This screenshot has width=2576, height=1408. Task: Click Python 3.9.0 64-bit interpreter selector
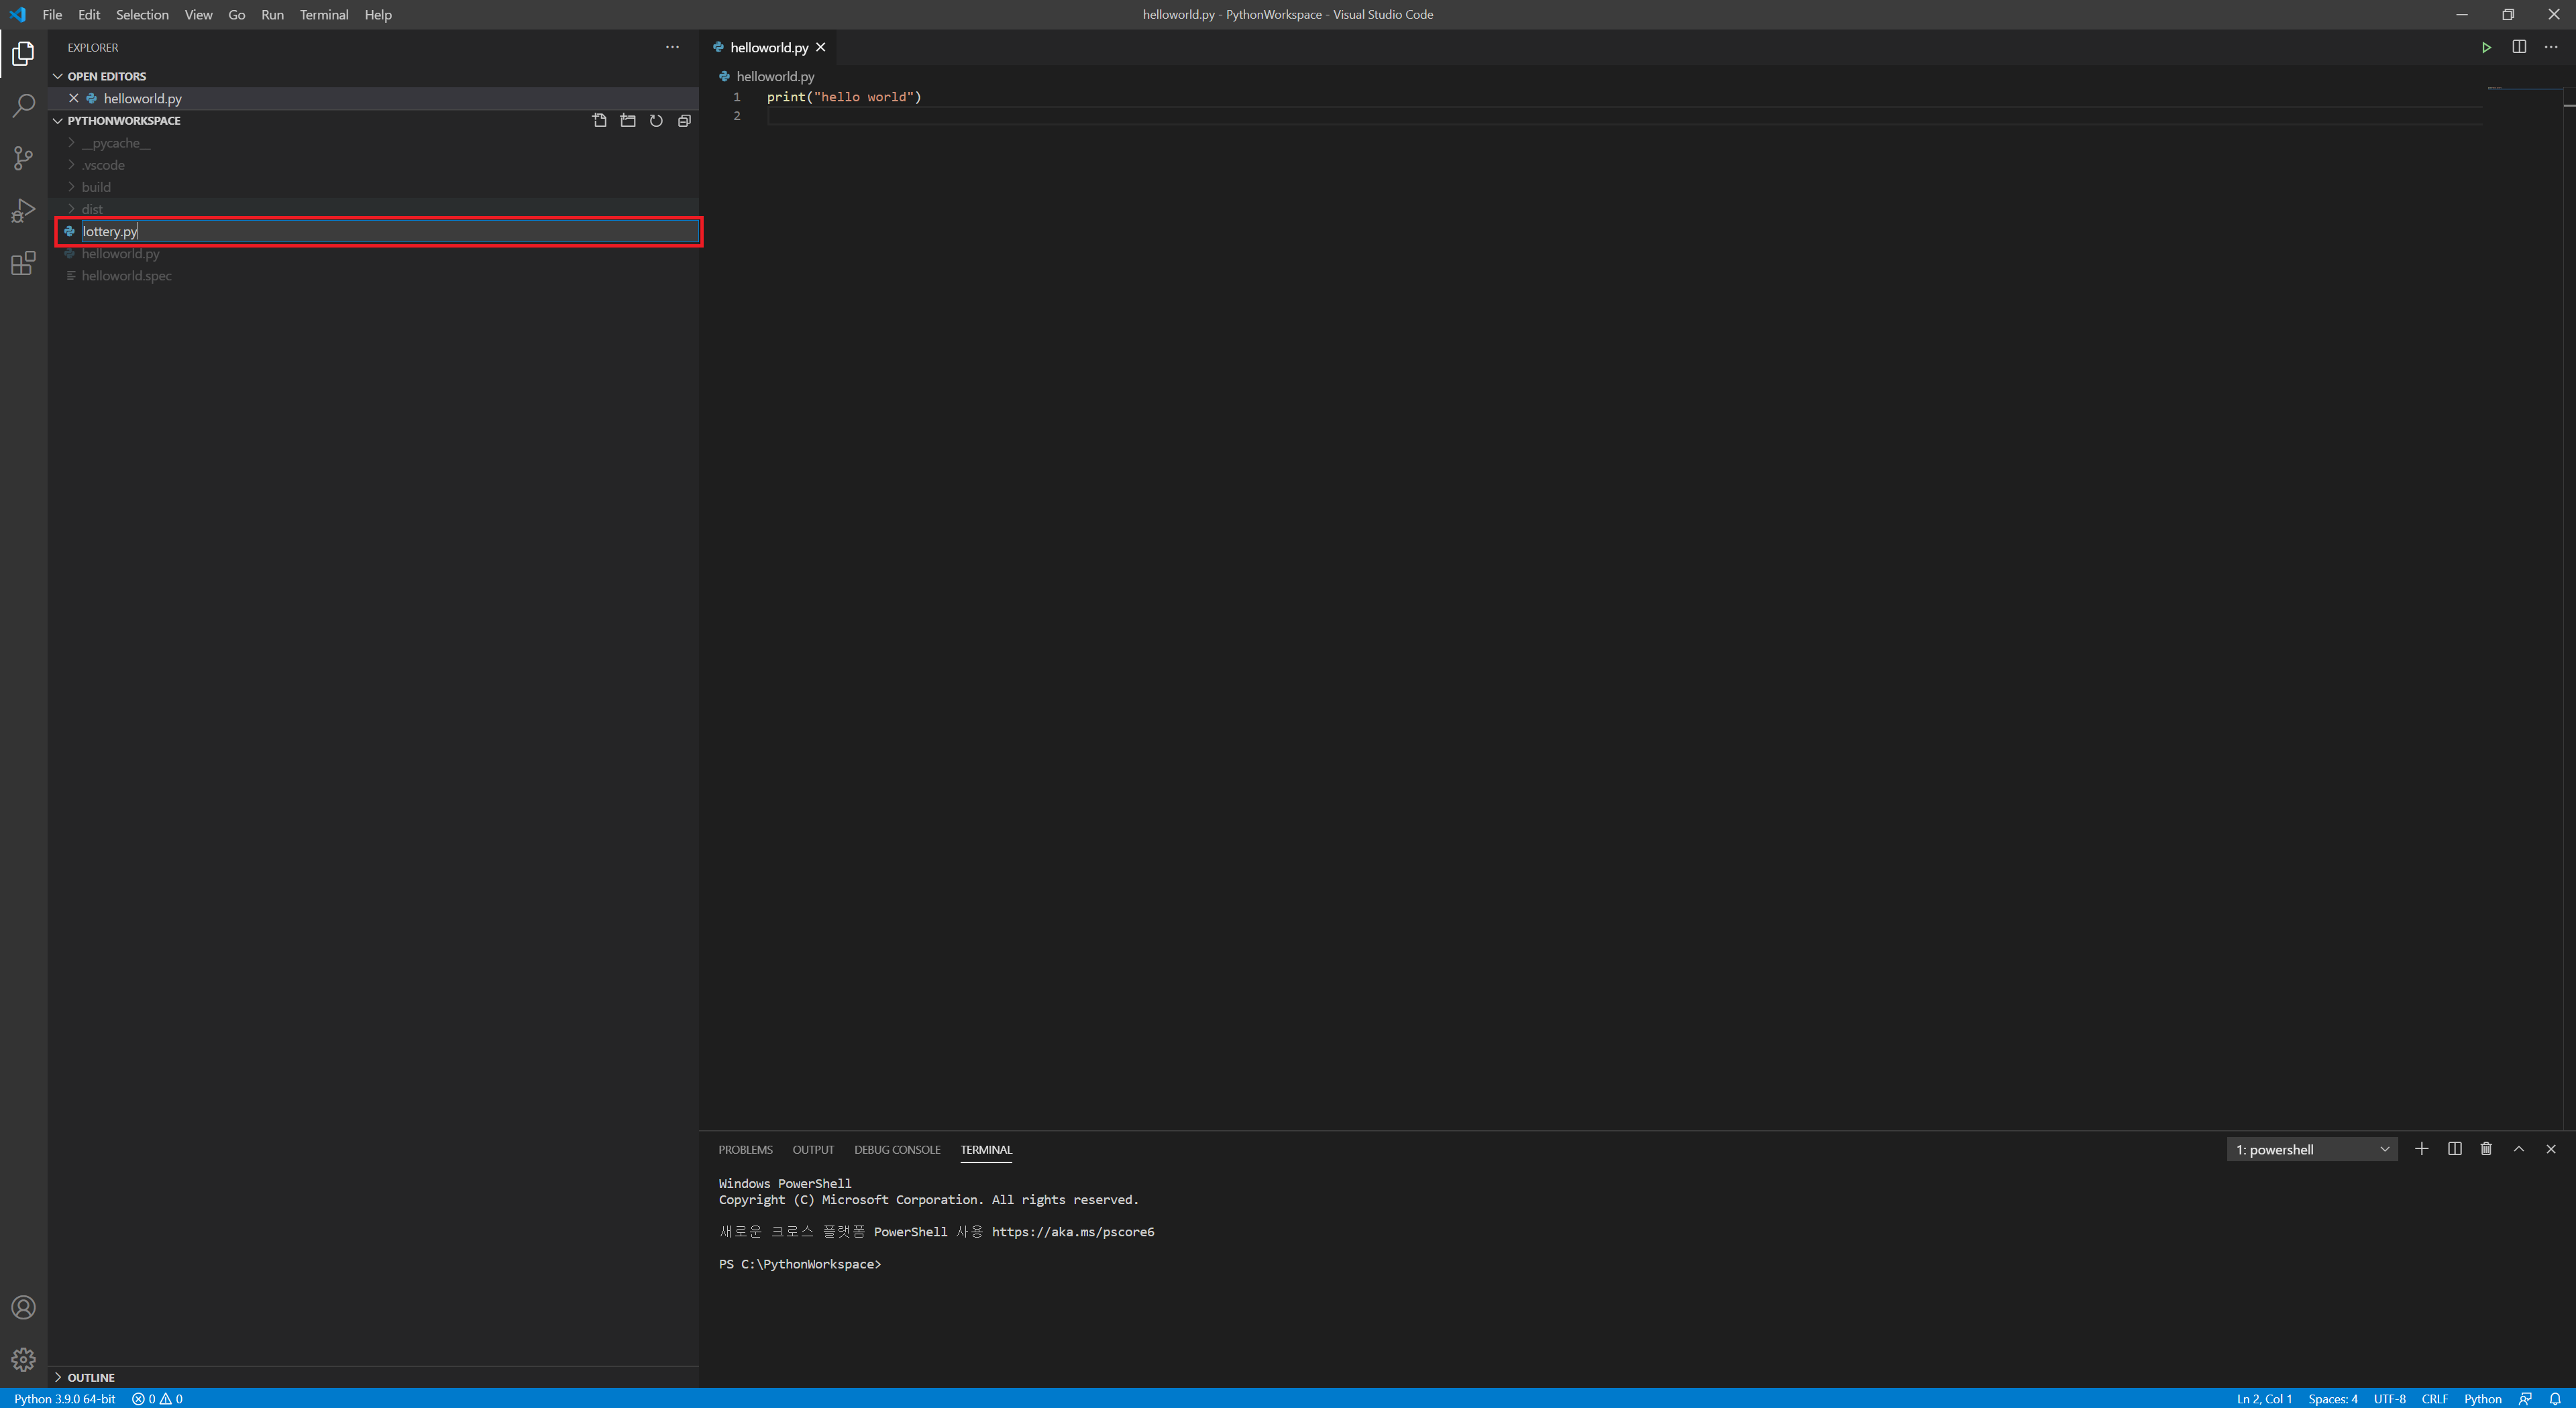pos(65,1398)
